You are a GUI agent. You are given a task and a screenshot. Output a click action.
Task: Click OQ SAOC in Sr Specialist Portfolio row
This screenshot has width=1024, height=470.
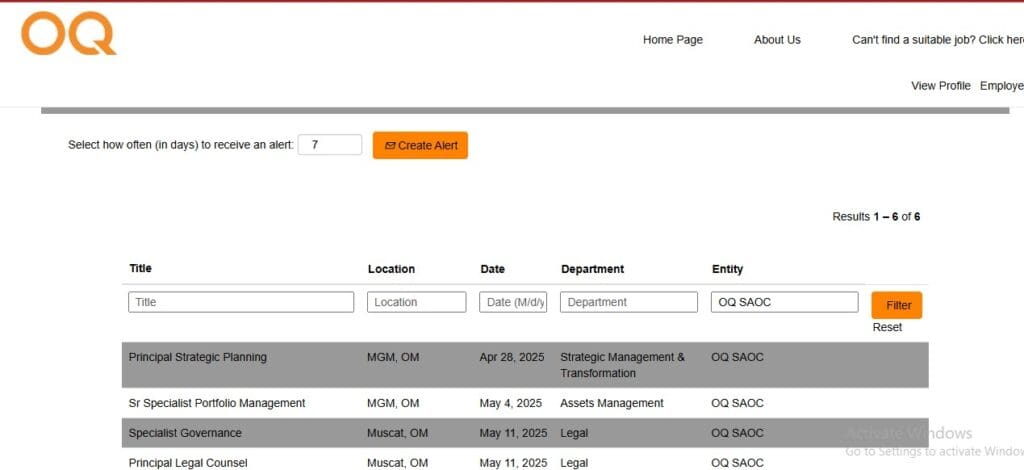point(737,403)
